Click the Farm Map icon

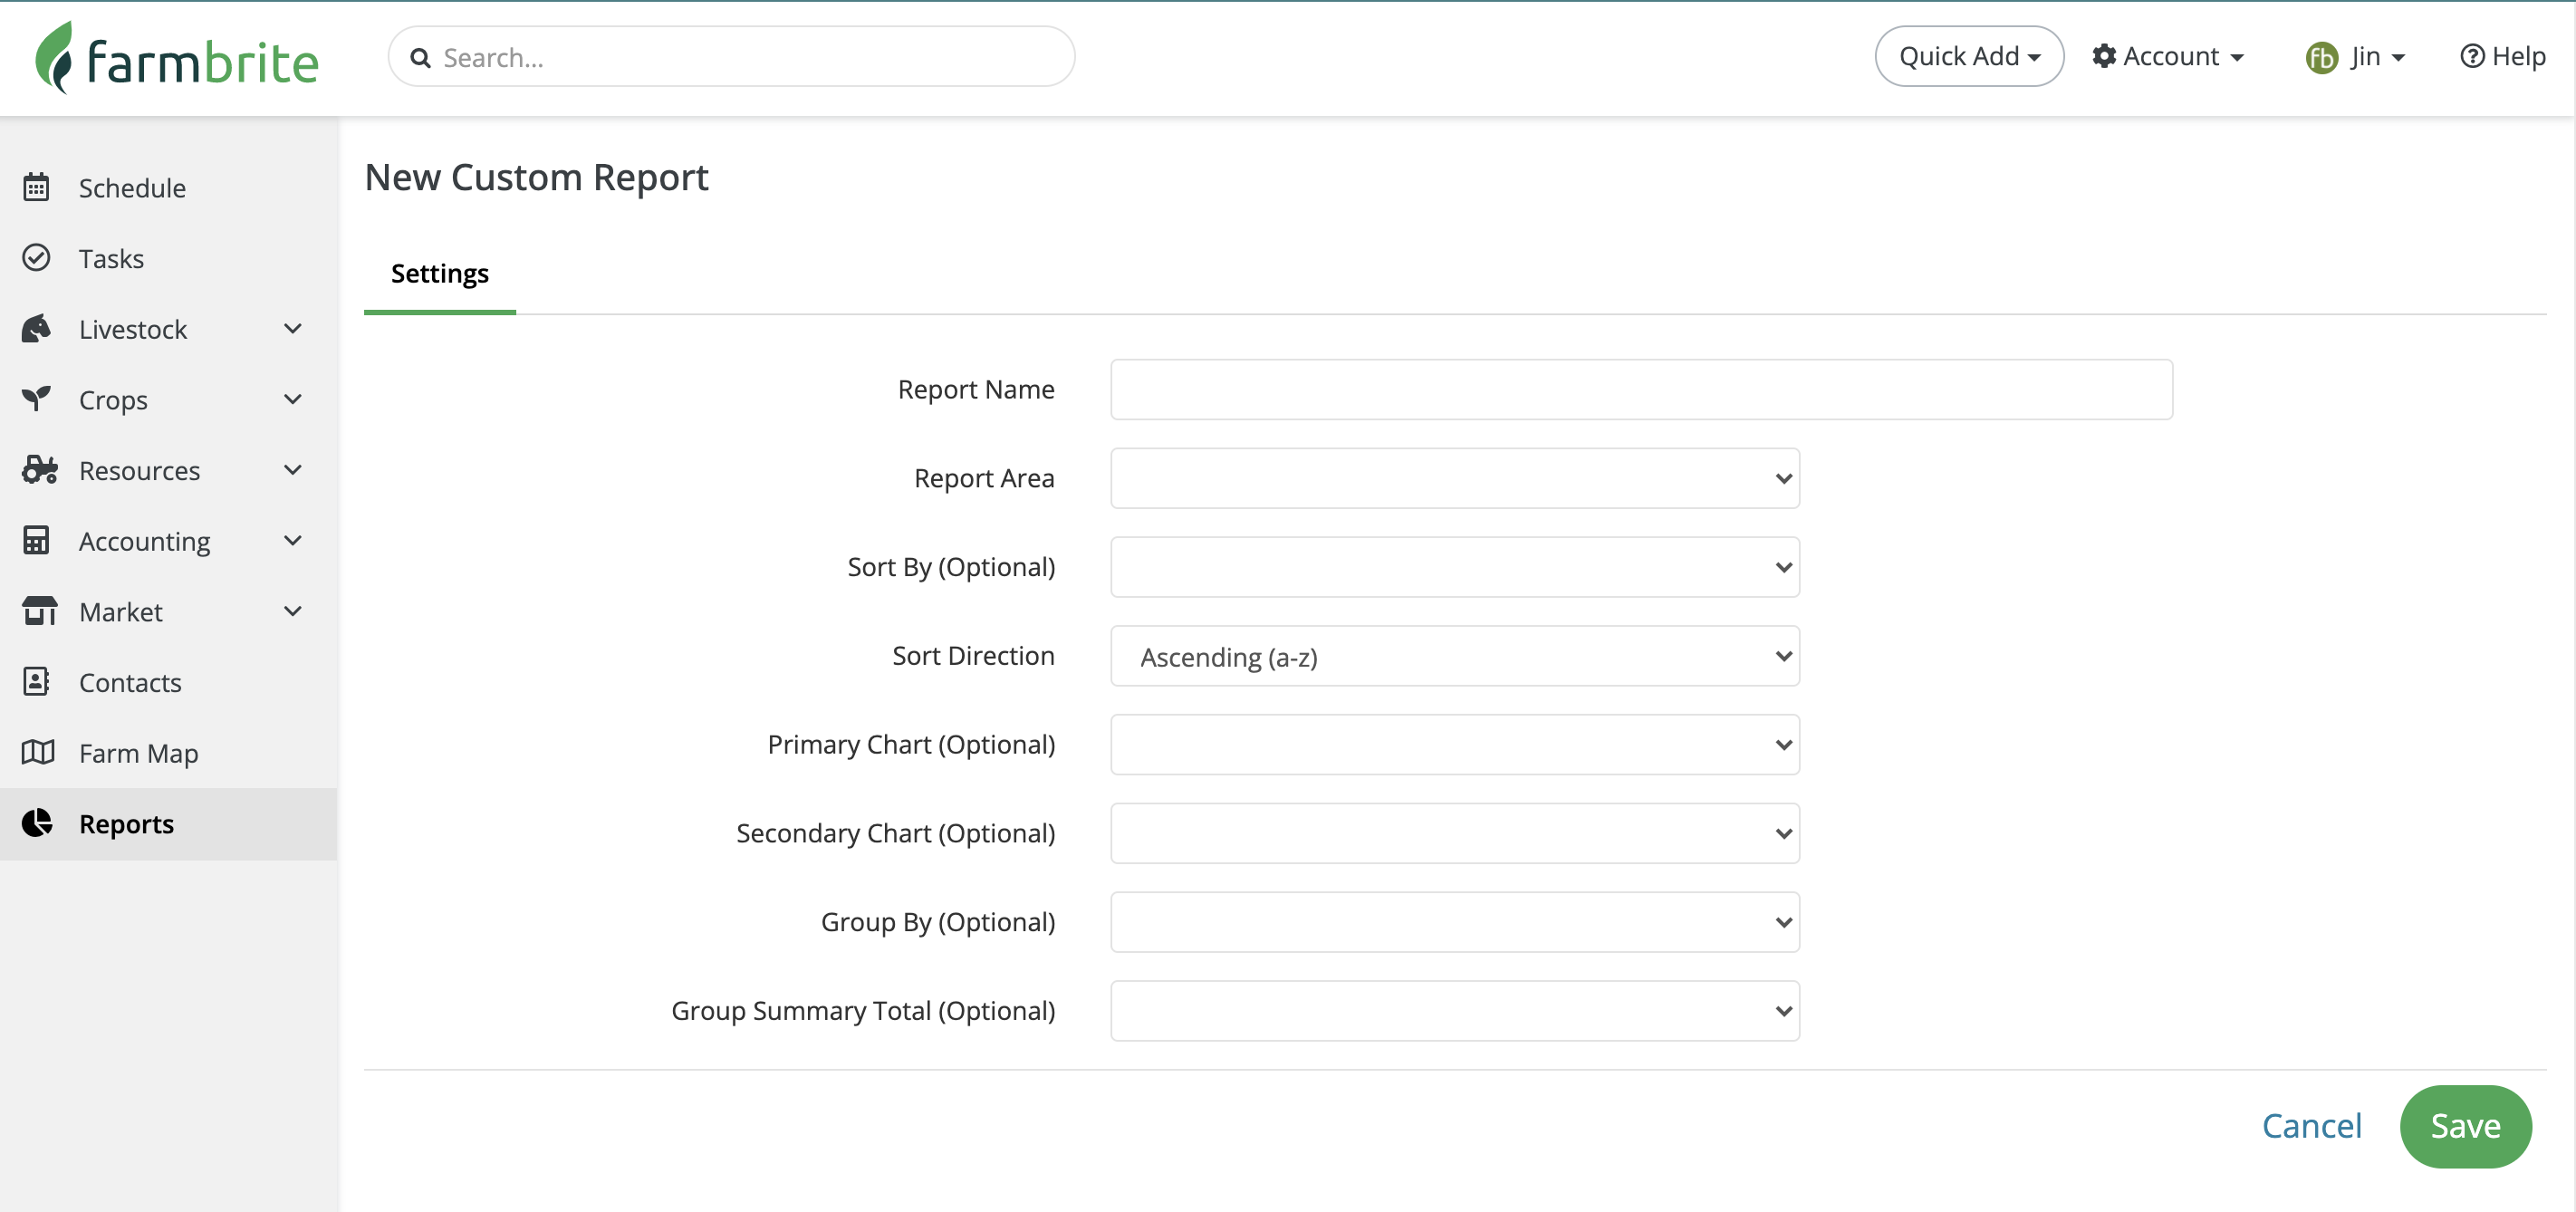coord(38,752)
